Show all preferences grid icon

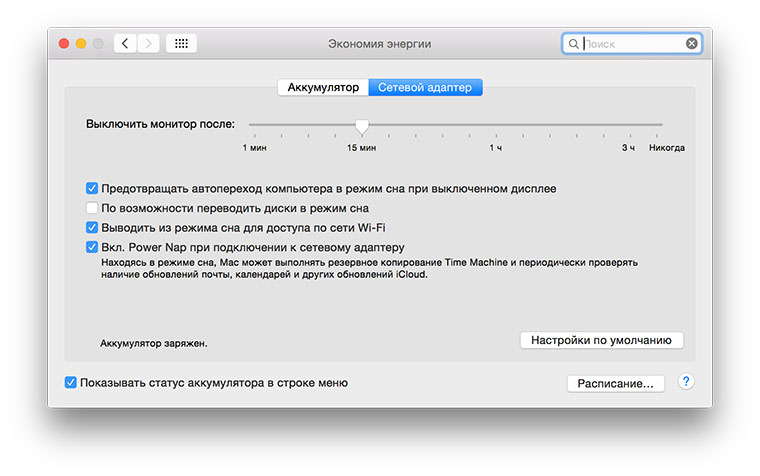tap(181, 44)
